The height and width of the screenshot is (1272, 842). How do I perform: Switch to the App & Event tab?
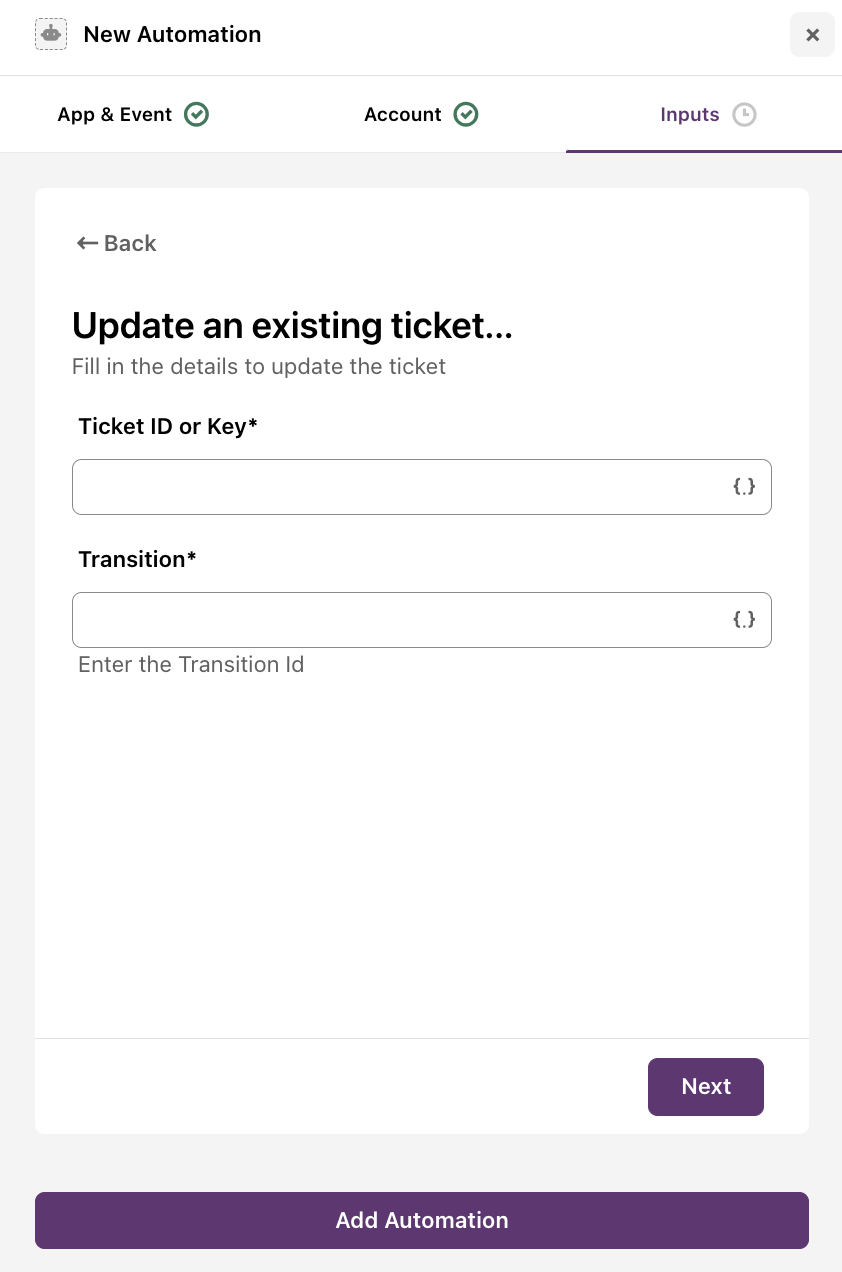pos(133,114)
